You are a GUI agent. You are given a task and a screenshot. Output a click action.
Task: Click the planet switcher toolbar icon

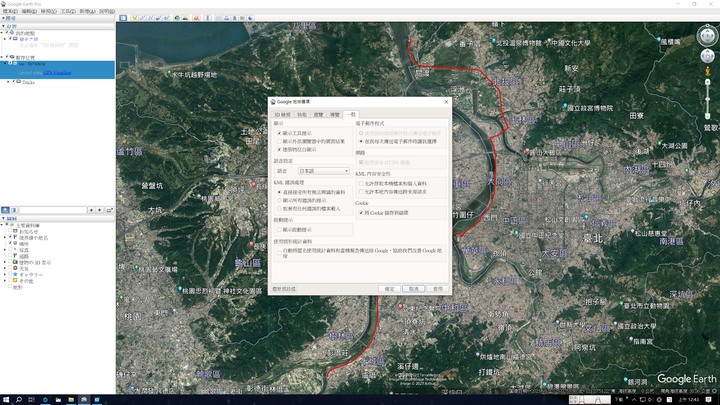196,18
